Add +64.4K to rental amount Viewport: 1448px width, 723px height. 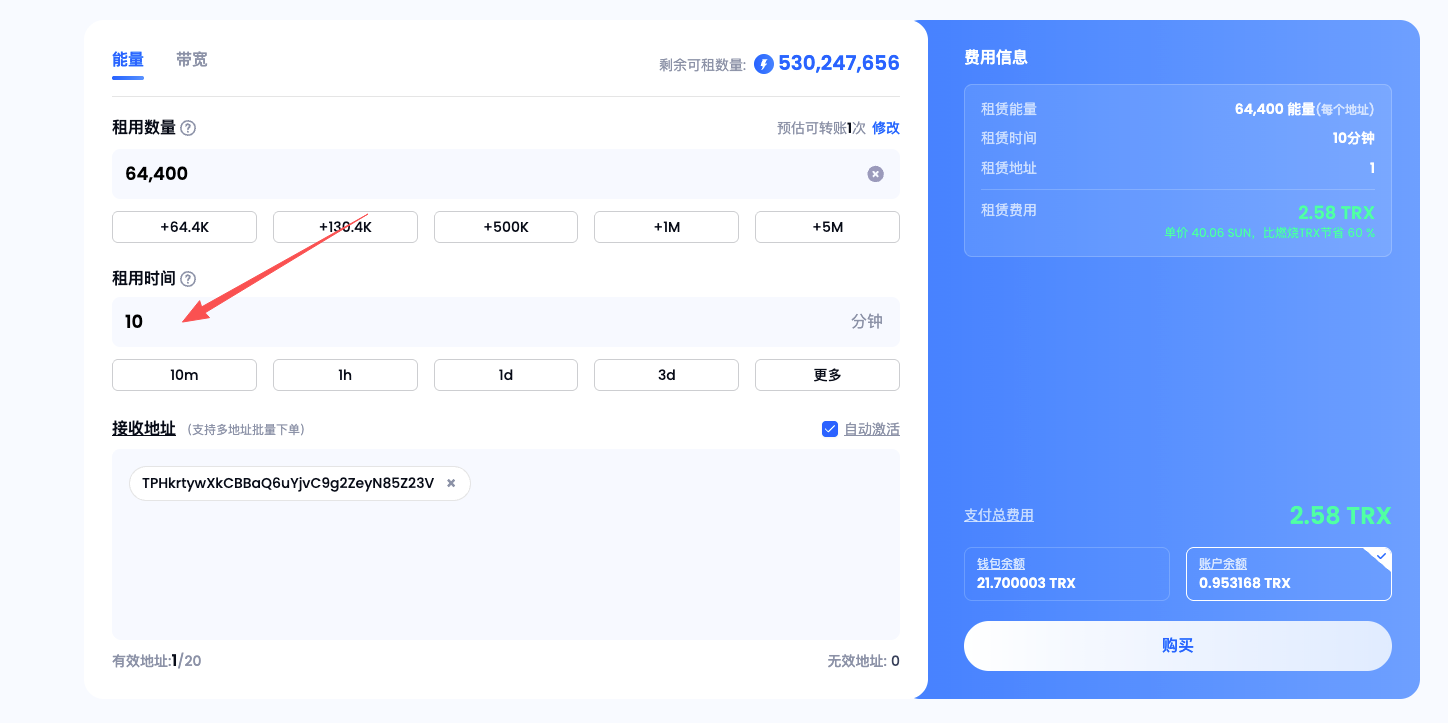coord(184,227)
